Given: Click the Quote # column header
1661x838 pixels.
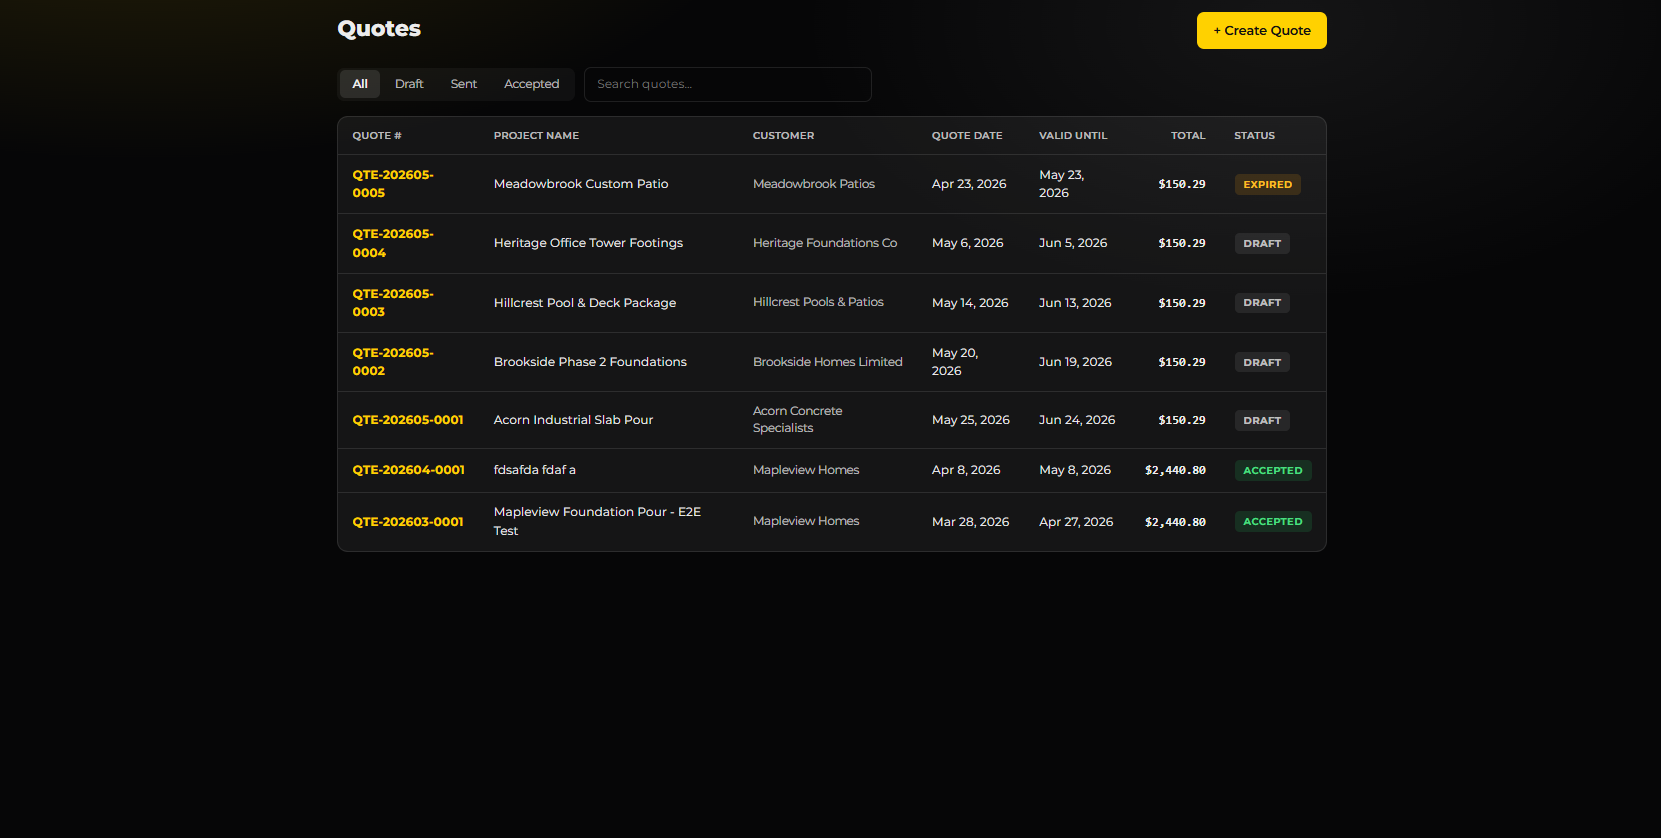Looking at the screenshot, I should click(x=377, y=136).
